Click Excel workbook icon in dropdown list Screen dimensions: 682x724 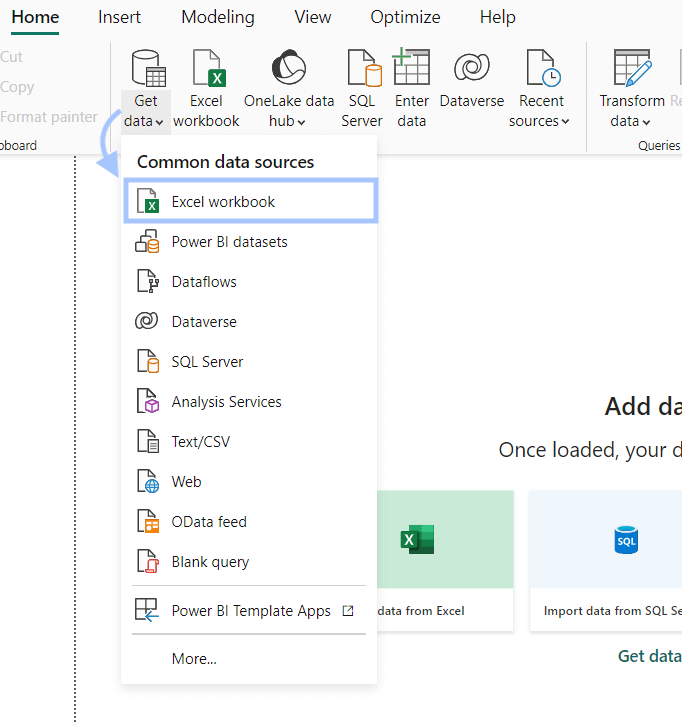tap(148, 201)
